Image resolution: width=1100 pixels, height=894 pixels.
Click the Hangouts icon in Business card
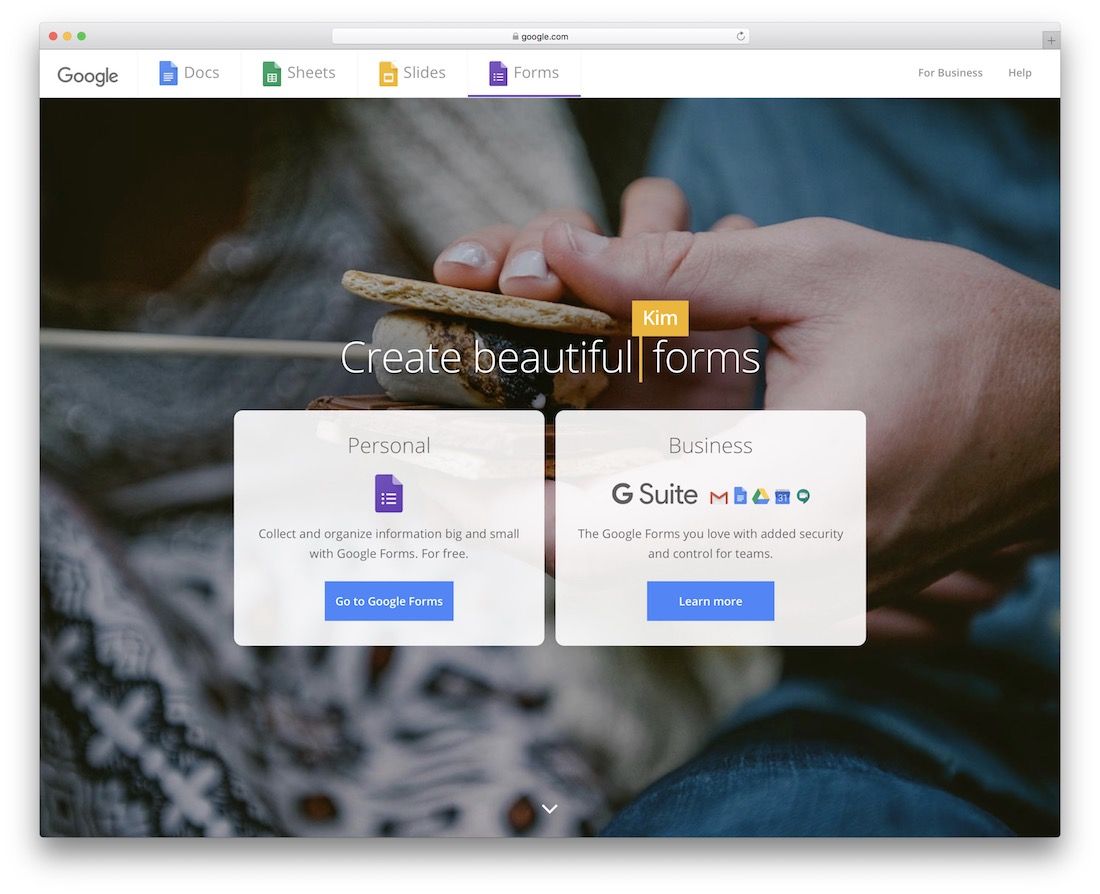(x=803, y=497)
